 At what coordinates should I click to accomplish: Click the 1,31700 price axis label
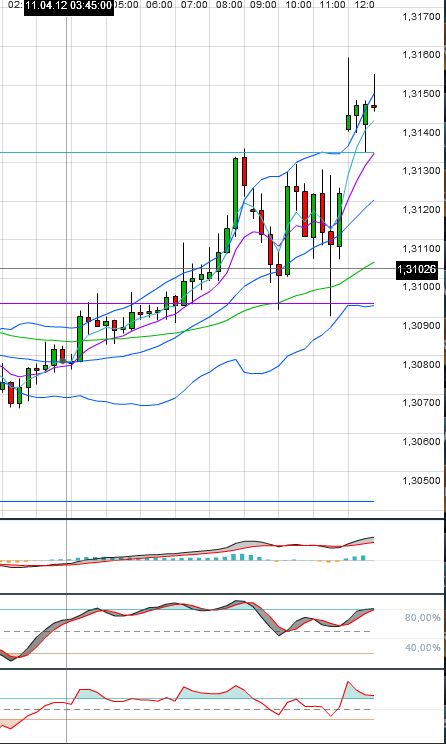tap(421, 17)
